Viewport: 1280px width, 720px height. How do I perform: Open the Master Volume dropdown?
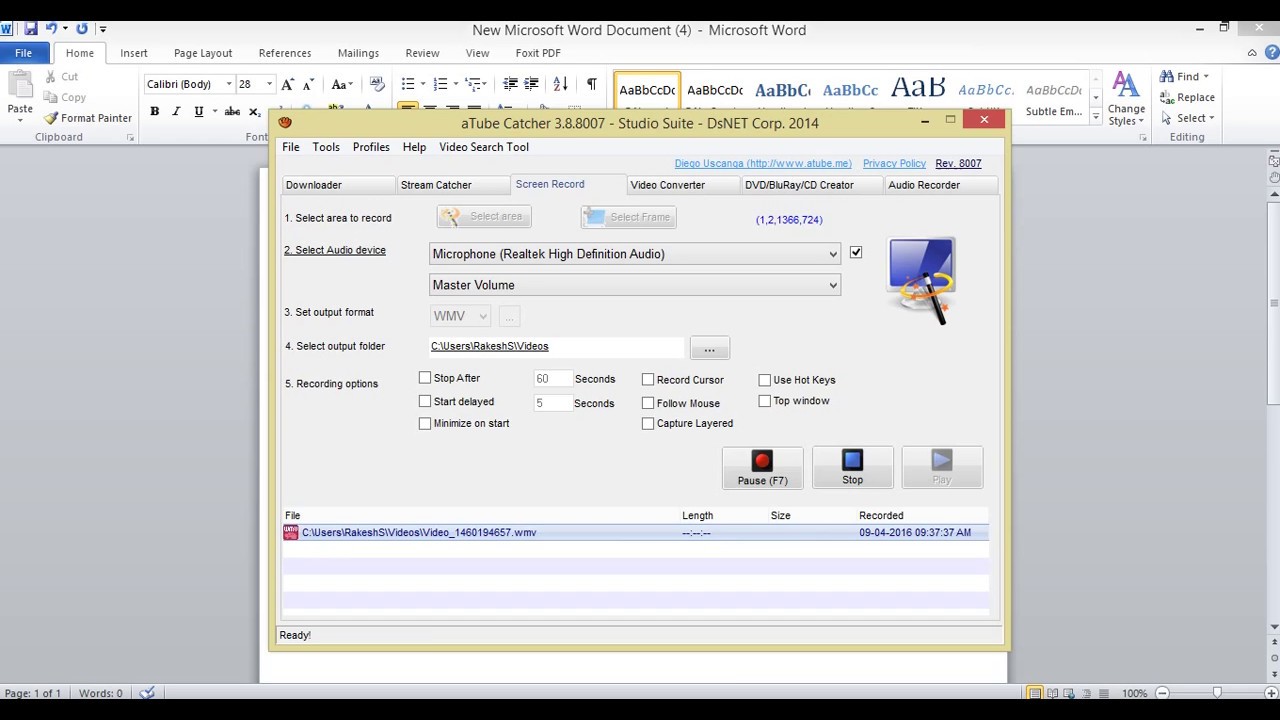(634, 285)
